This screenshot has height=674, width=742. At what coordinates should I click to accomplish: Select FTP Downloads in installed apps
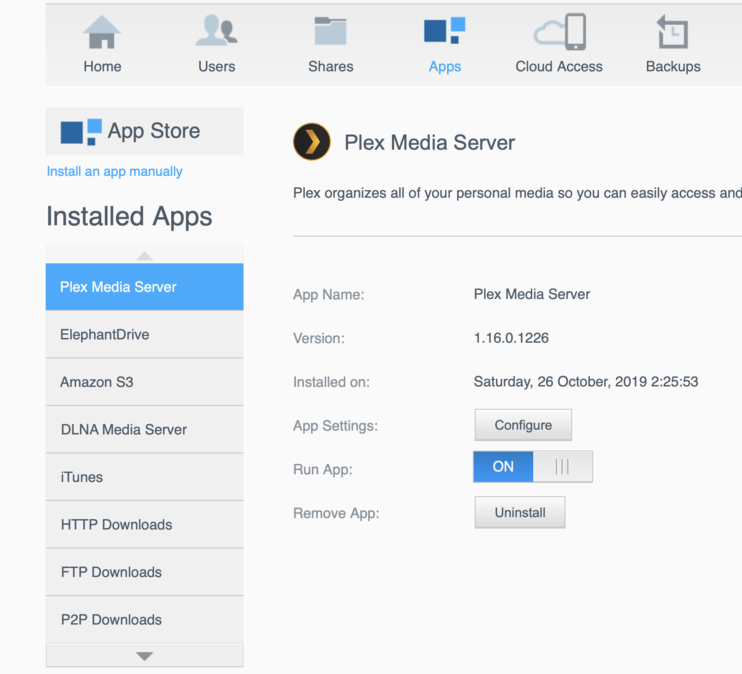tap(144, 572)
